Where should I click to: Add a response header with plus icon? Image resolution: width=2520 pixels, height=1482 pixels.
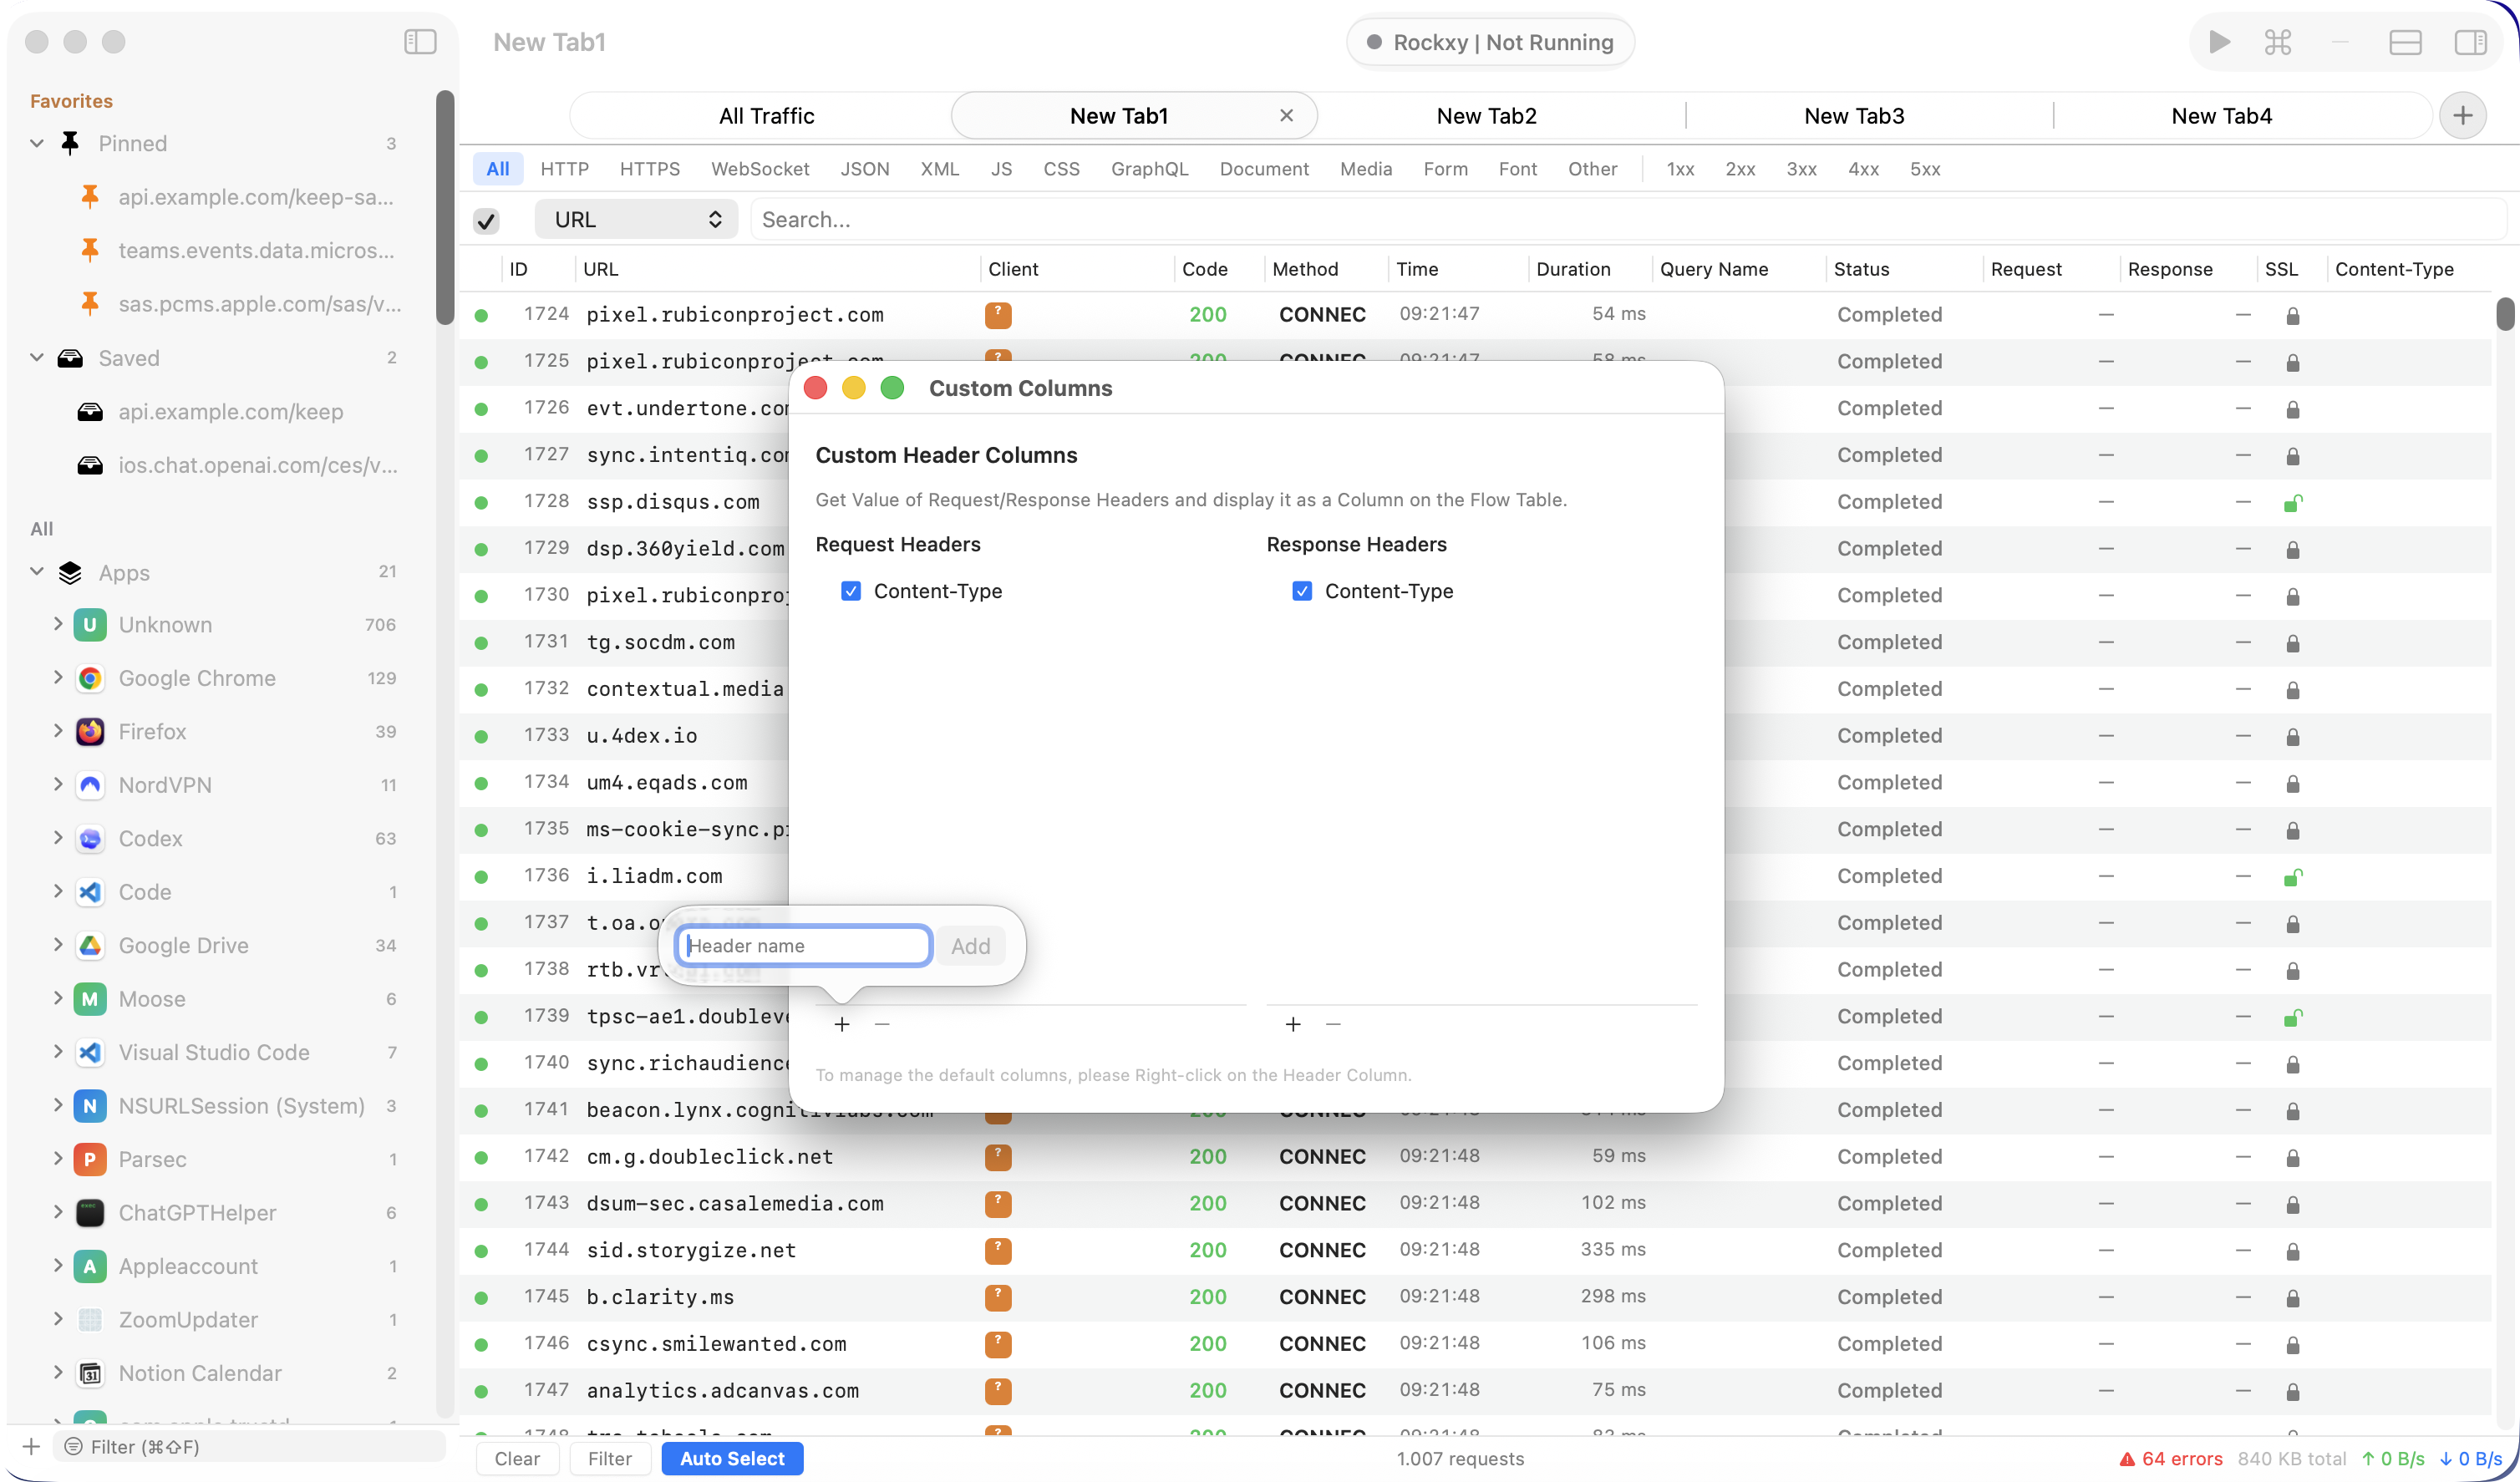click(1293, 1024)
